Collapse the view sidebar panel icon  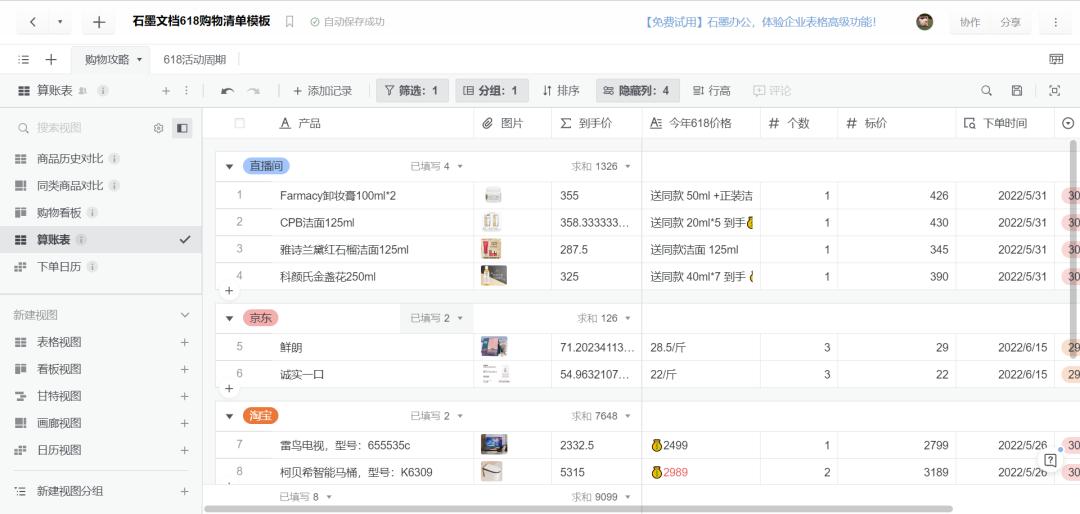182,128
